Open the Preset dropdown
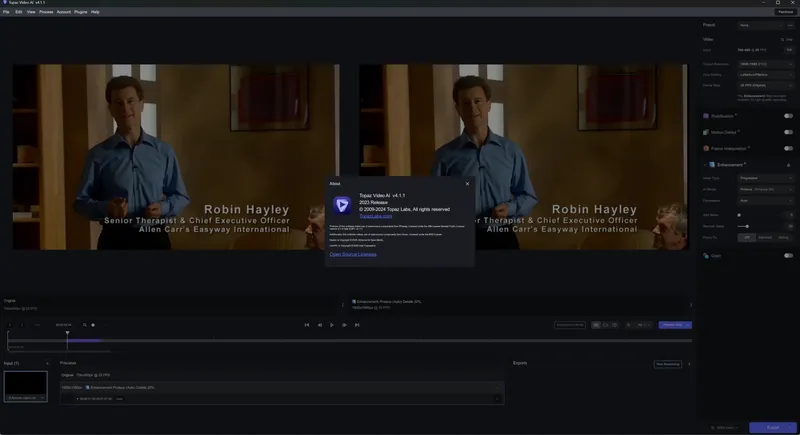Image resolution: width=800 pixels, height=435 pixels. tap(760, 25)
